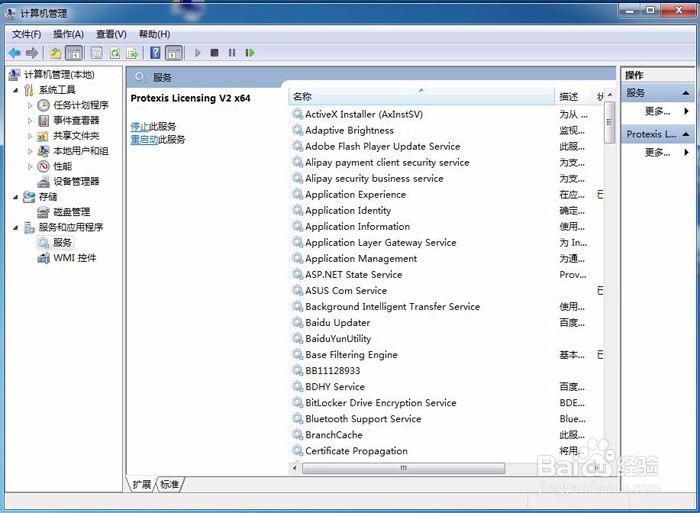Select 共享文件夹 icon in tree
700x513 pixels.
[x=43, y=136]
